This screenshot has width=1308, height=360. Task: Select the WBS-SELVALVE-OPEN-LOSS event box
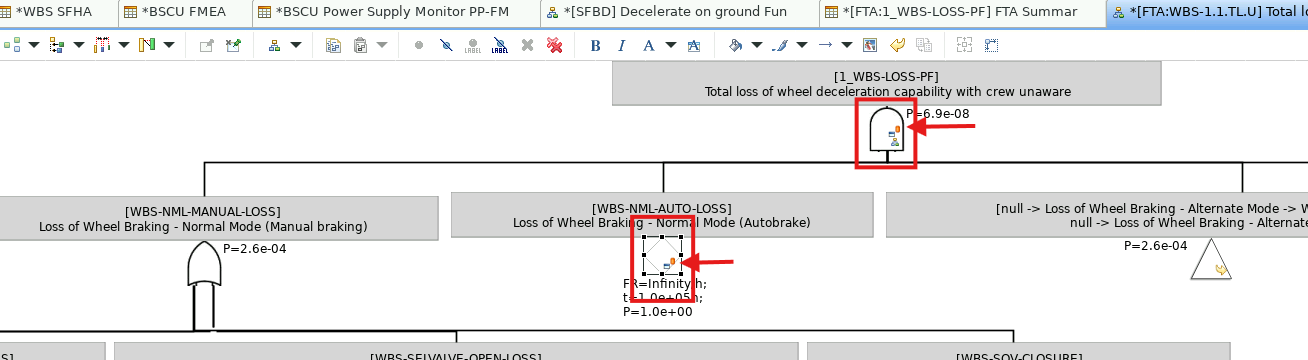[456, 351]
